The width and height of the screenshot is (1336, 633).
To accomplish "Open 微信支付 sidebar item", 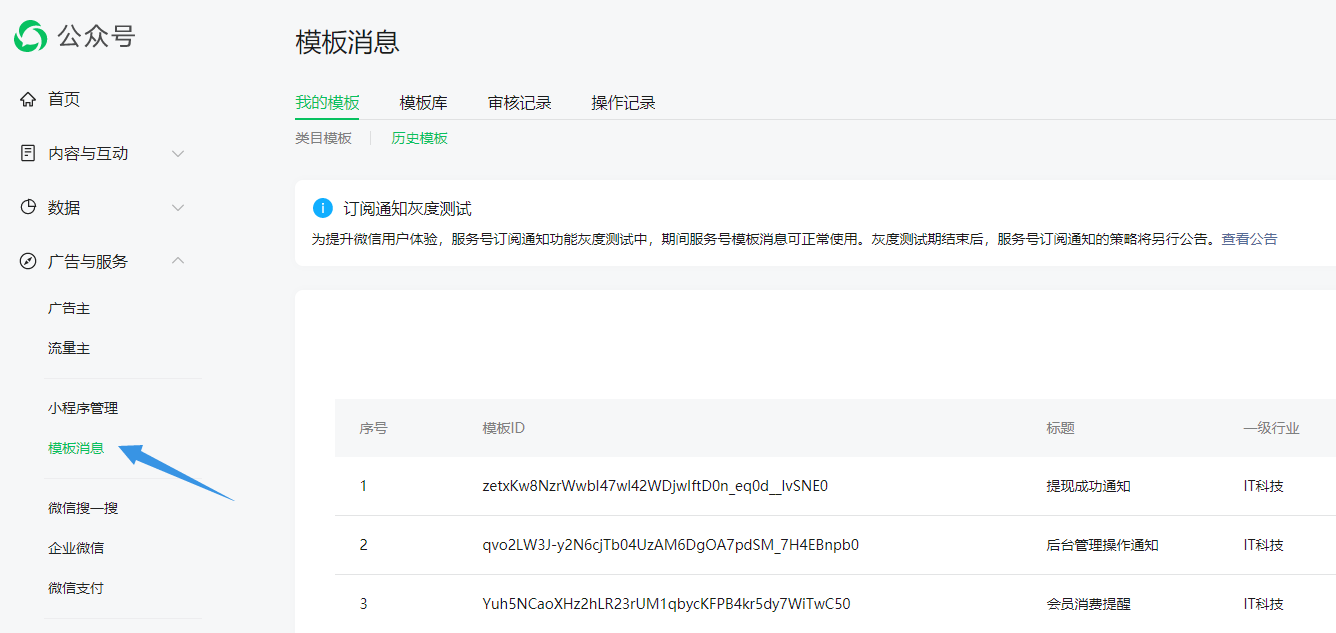I will (x=76, y=588).
